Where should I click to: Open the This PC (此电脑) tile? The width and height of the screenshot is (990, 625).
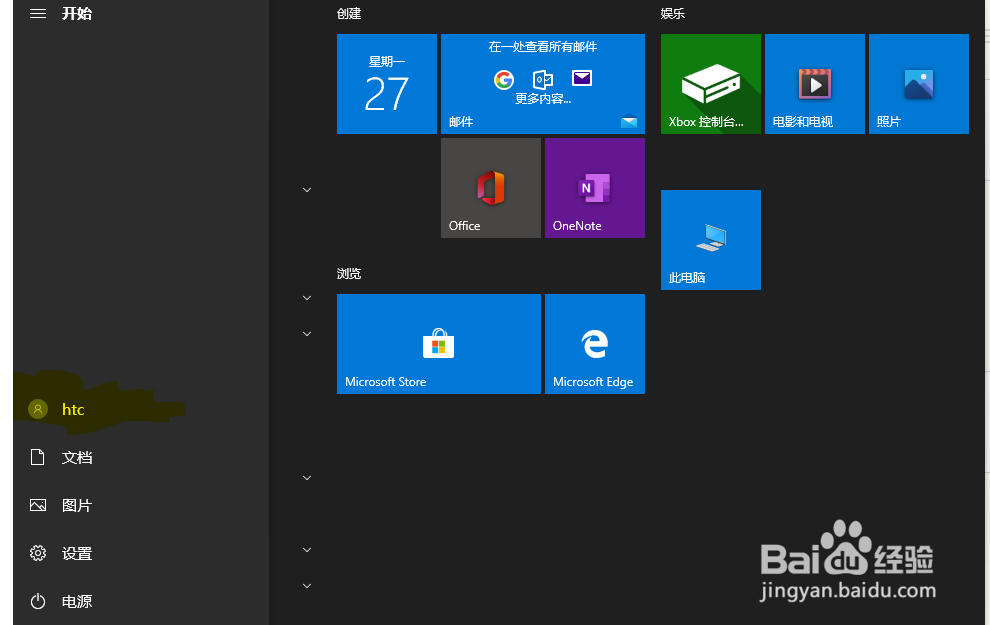coord(710,240)
